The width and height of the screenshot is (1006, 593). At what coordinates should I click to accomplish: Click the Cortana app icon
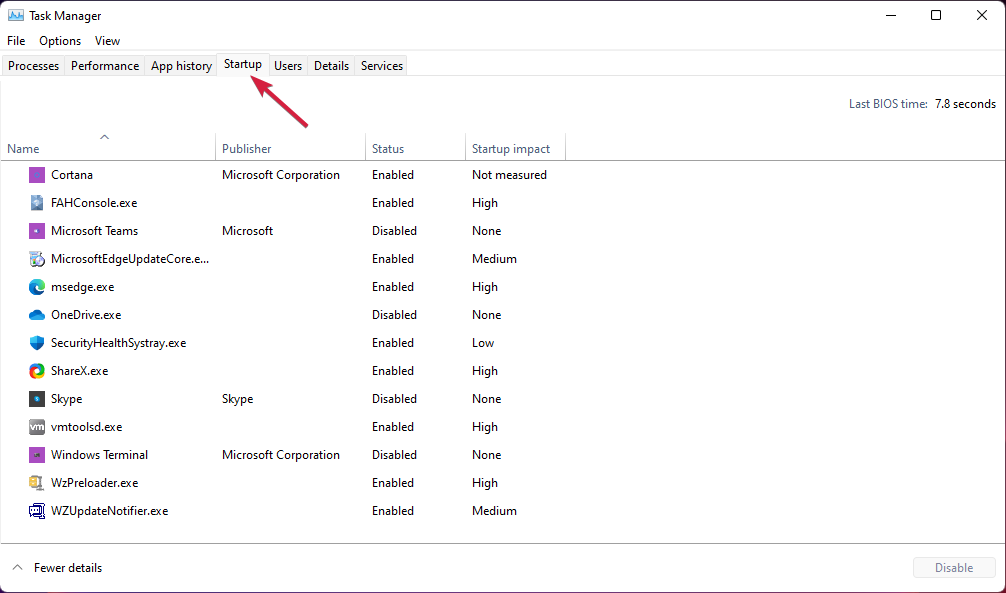coord(37,175)
